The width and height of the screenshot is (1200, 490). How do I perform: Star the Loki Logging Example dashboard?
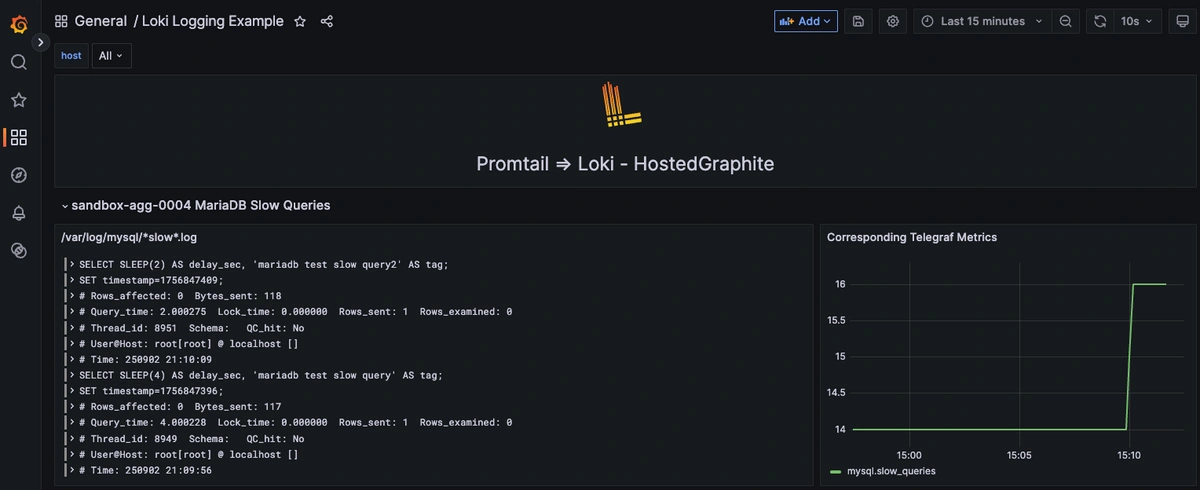(300, 21)
